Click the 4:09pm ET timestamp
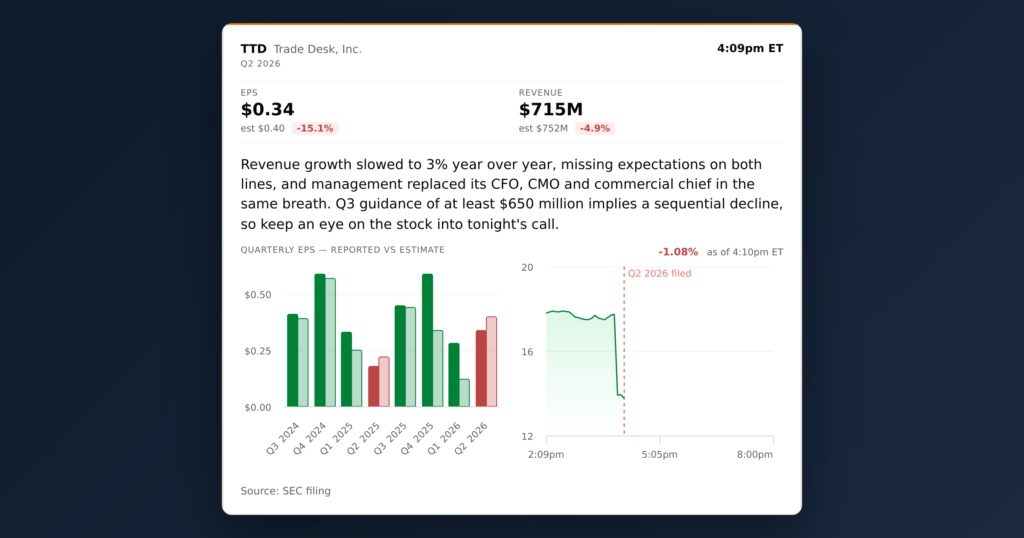Viewport: 1024px width, 538px height. click(750, 48)
